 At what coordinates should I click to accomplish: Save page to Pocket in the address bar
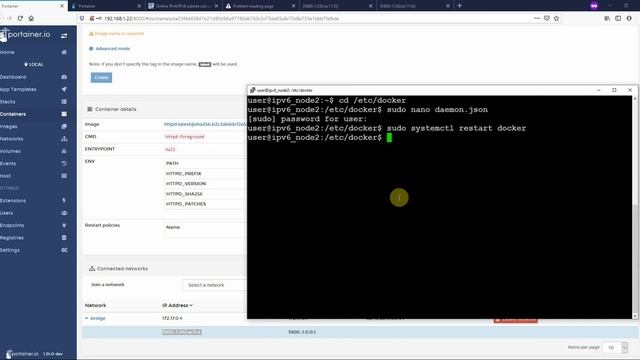(x=547, y=18)
